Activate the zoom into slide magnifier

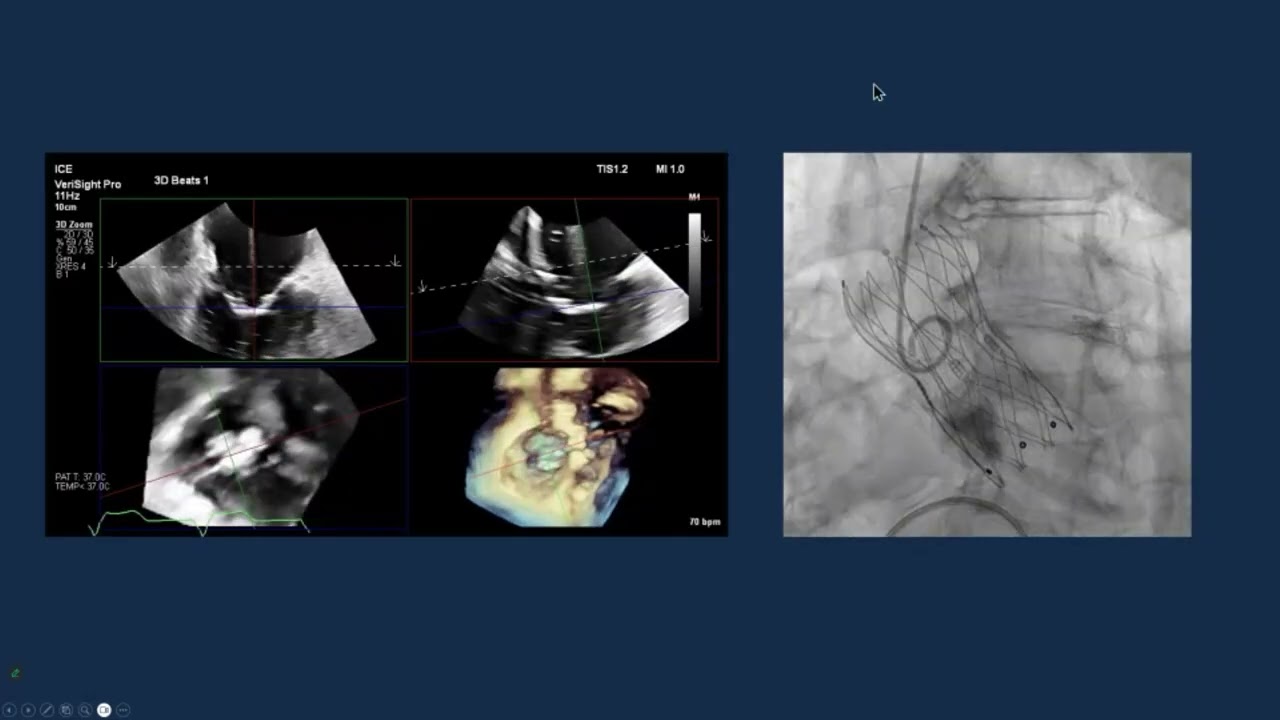coord(85,710)
